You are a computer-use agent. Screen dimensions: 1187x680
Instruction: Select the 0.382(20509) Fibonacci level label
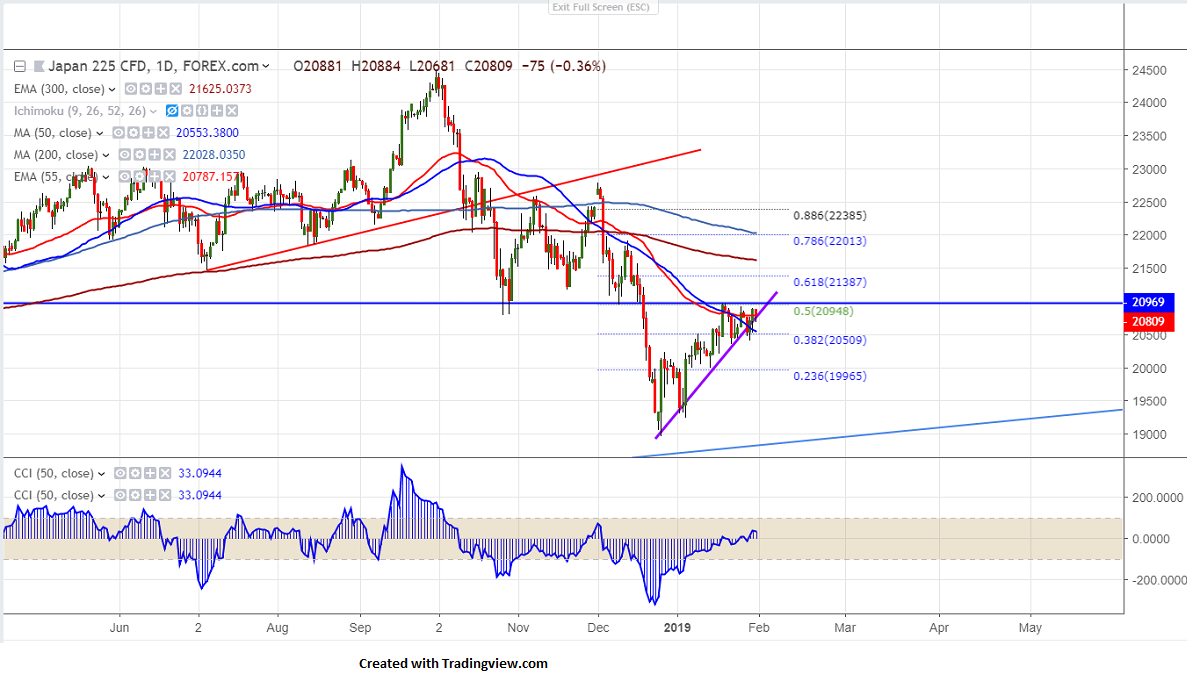(830, 340)
